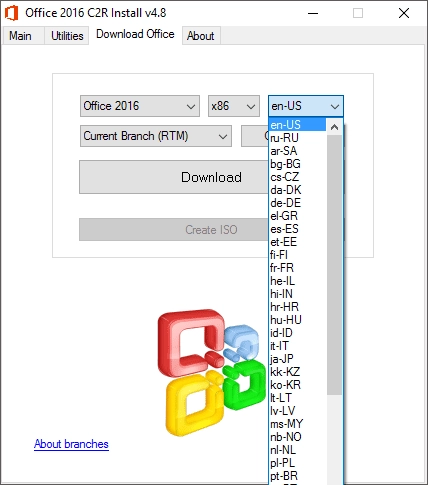
Task: Select ja-JP in the language list
Action: coord(297,359)
